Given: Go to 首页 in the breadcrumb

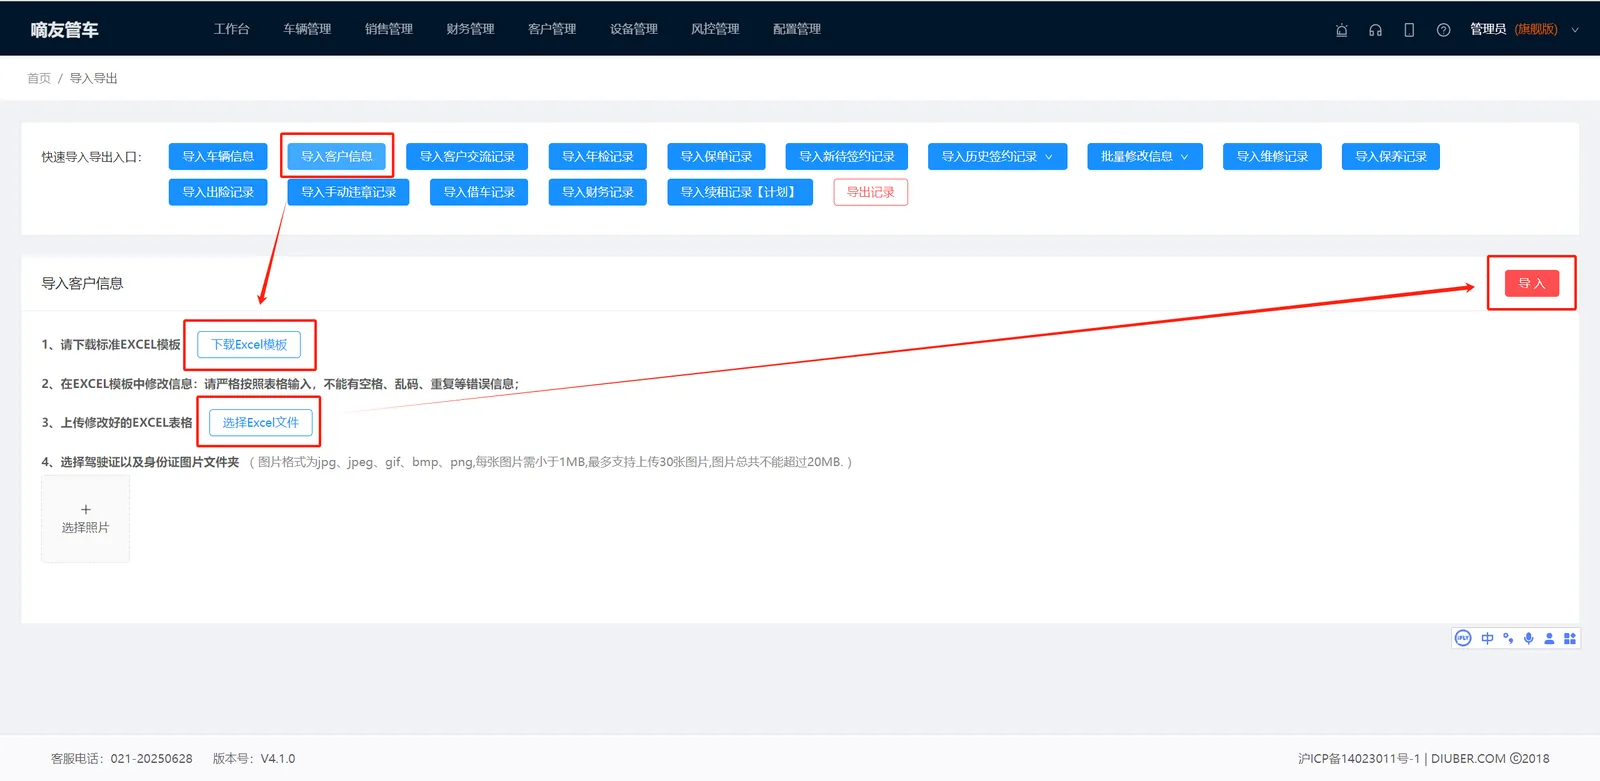Looking at the screenshot, I should coord(39,78).
